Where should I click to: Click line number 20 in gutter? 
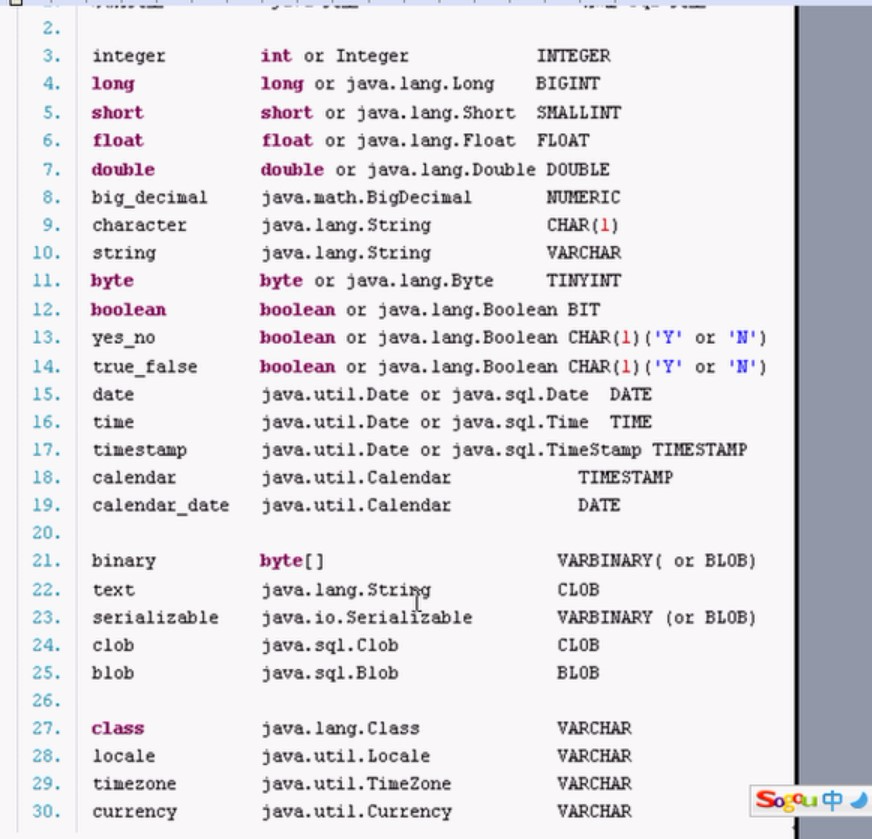46,533
